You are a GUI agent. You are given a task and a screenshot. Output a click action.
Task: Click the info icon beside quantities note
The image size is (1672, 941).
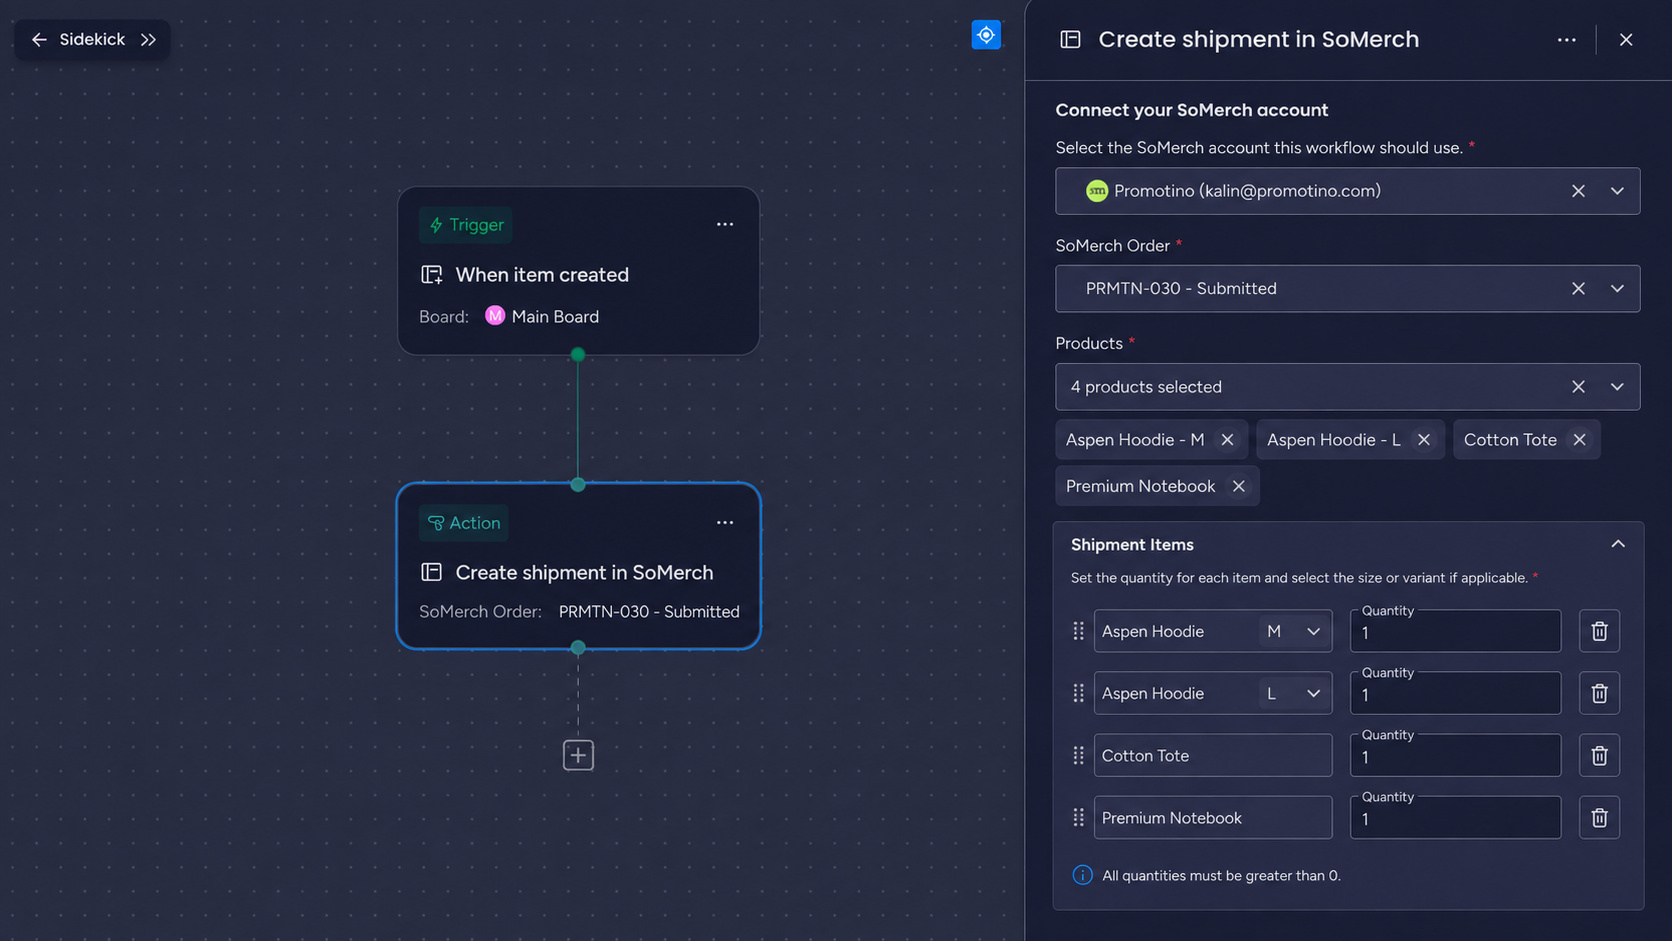[1082, 875]
